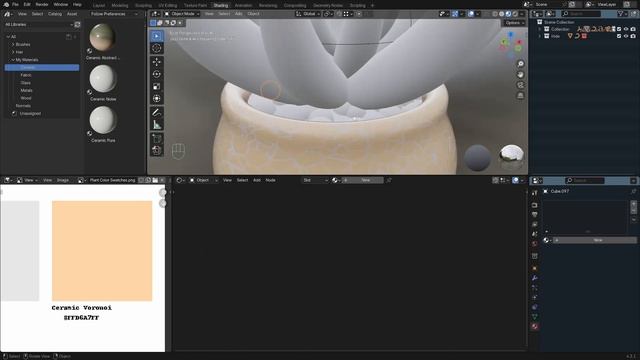The image size is (640, 360).
Task: Expand the Hair catalog
Action: (13, 52)
